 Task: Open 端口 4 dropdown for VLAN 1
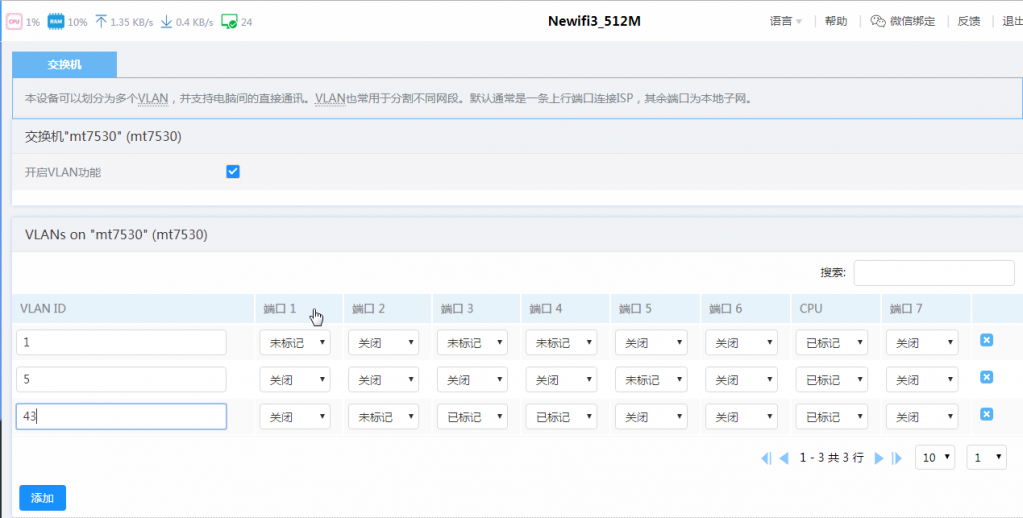[561, 342]
